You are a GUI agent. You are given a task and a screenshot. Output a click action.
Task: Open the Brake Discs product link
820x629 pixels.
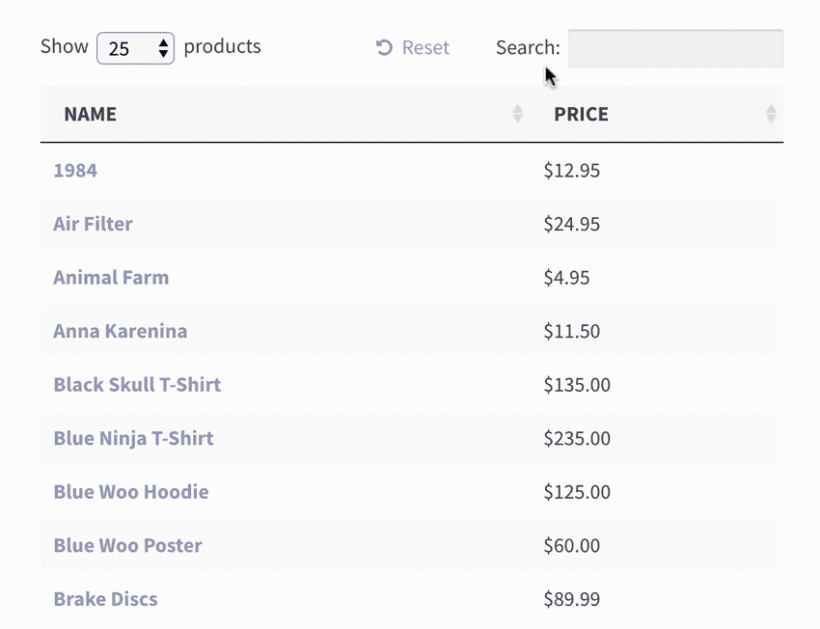coord(106,599)
